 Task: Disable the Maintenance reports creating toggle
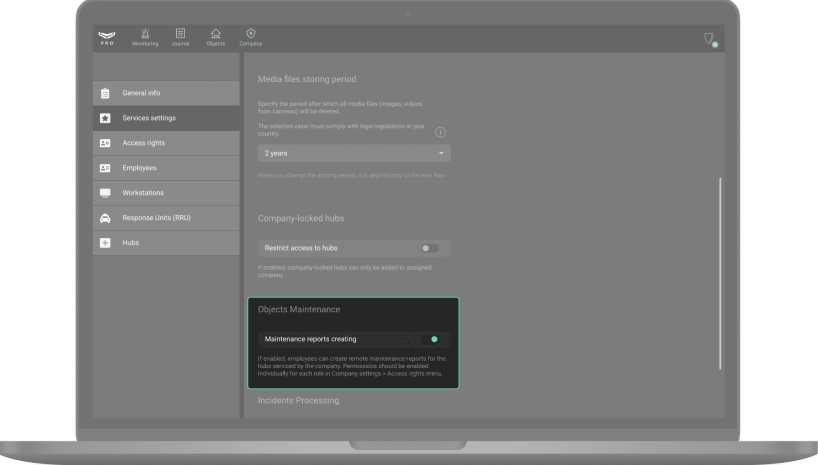click(x=431, y=339)
